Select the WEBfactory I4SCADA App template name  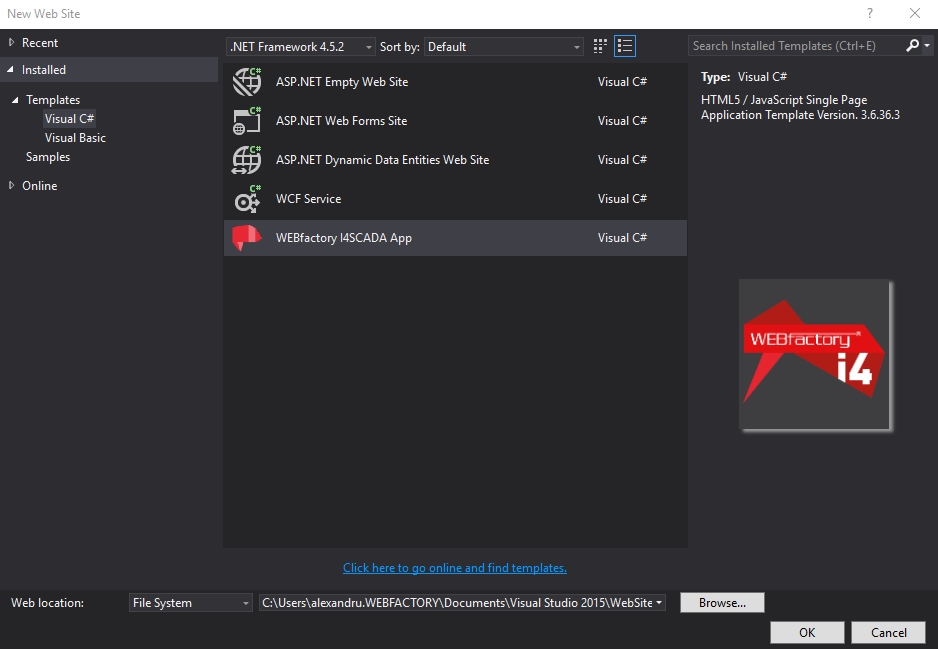click(344, 238)
